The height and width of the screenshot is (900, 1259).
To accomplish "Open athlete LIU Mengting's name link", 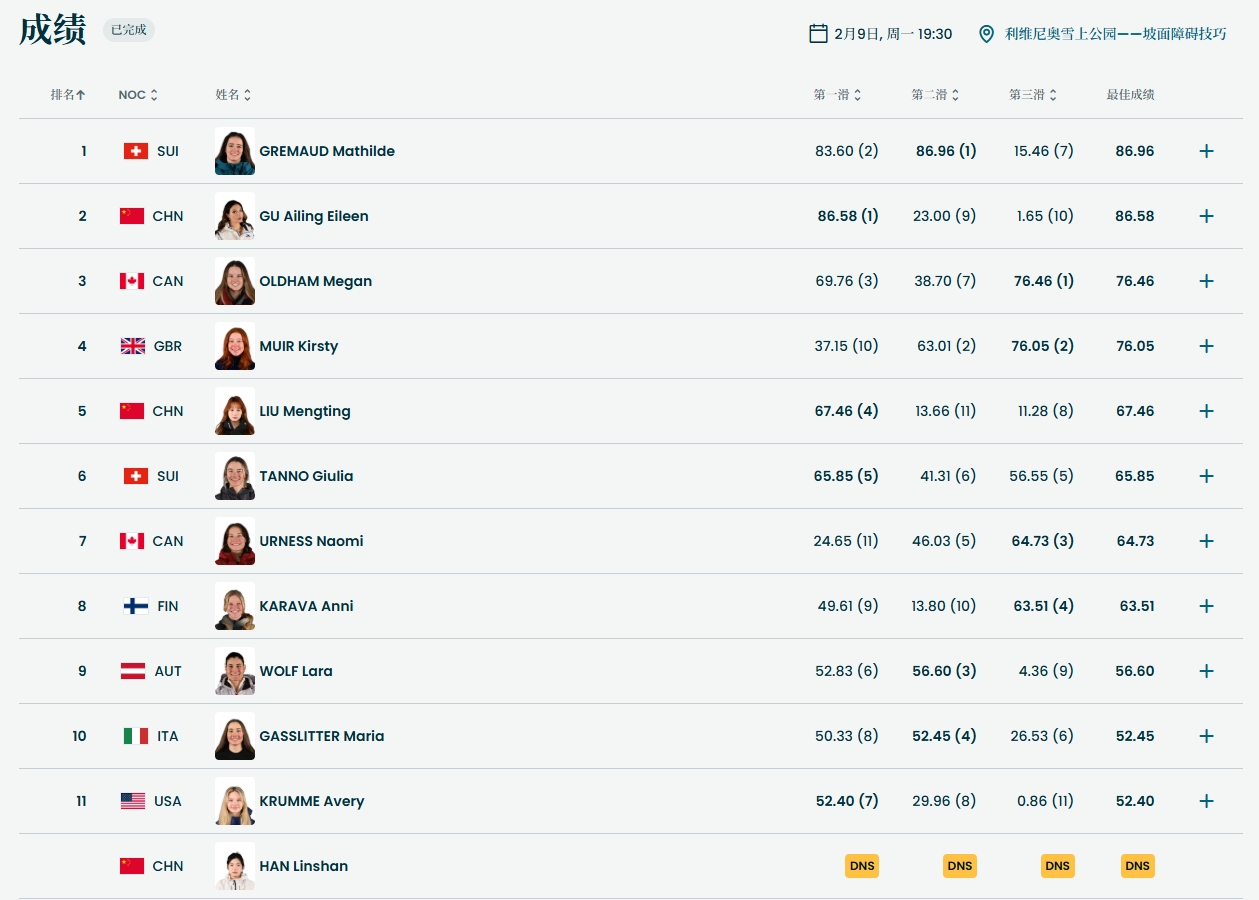I will point(304,411).
